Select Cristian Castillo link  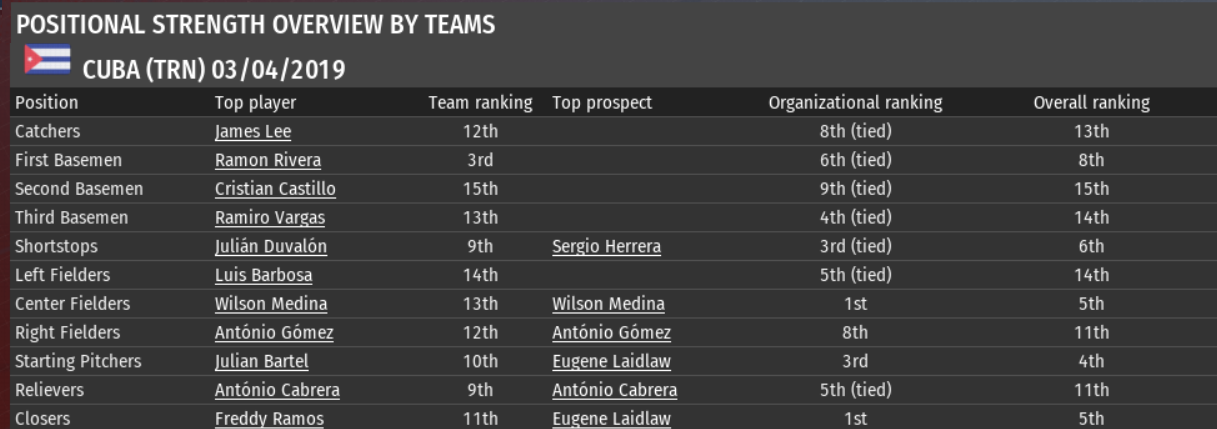tap(275, 190)
